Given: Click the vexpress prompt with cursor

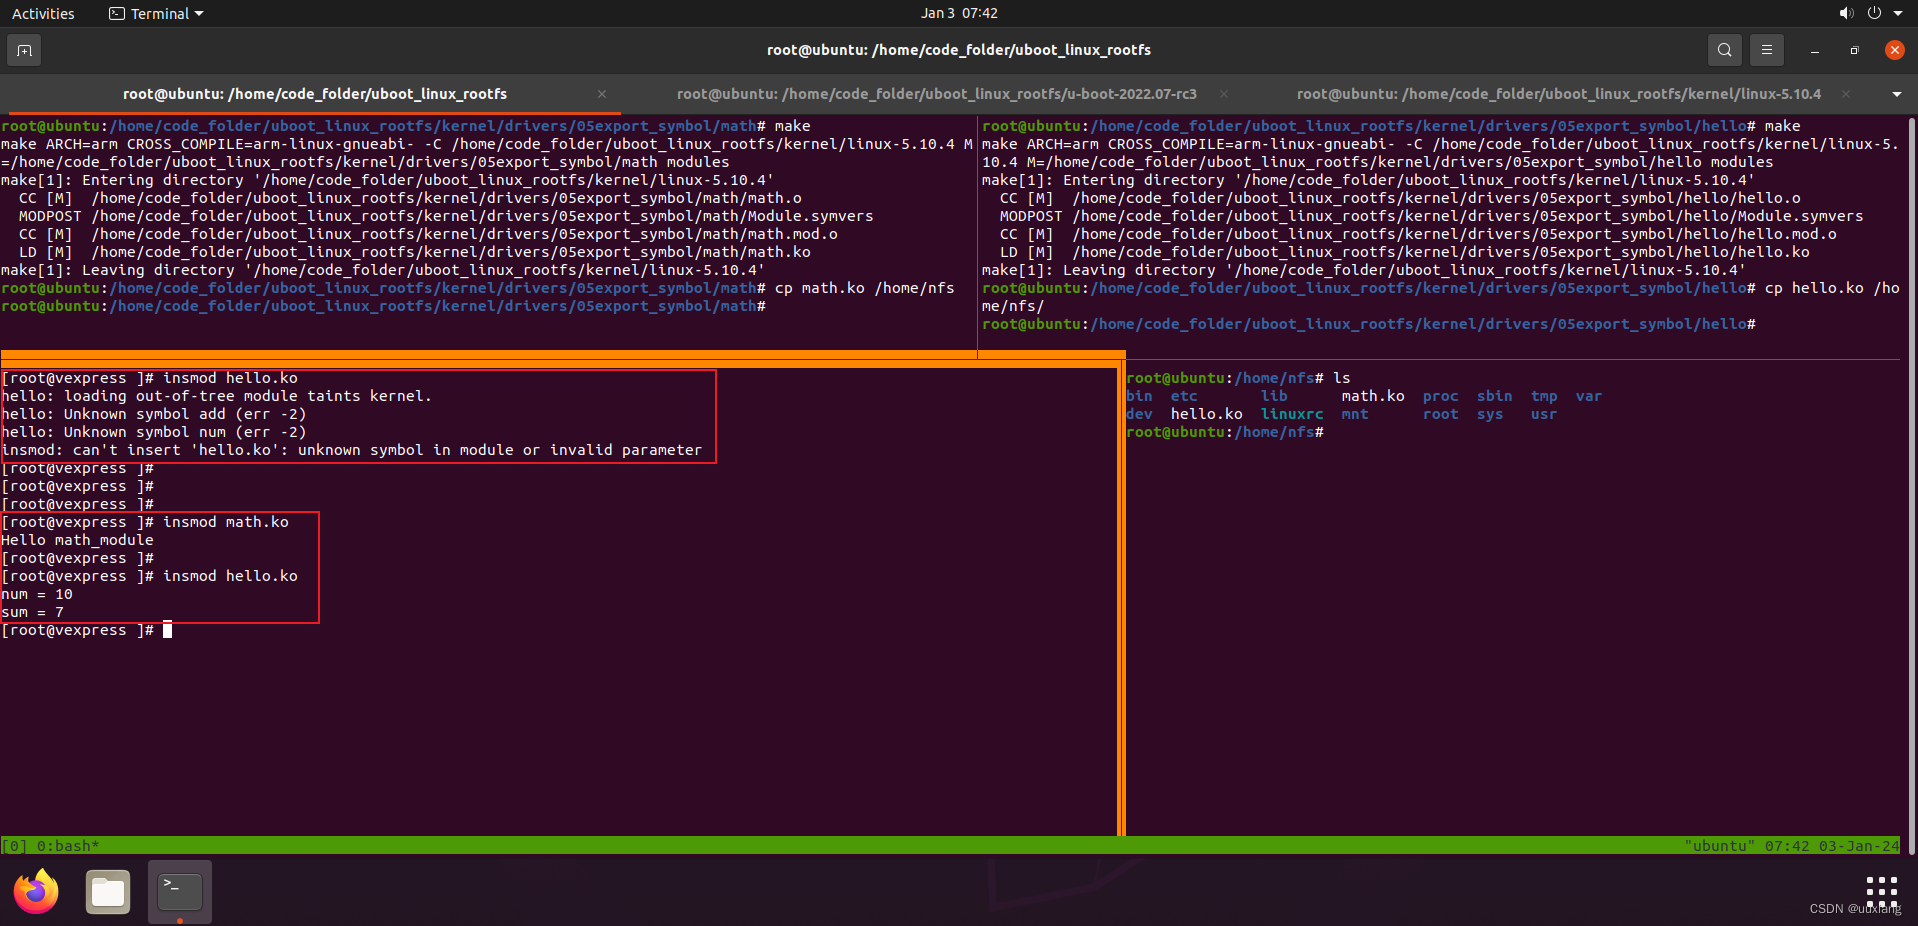Looking at the screenshot, I should coord(87,630).
